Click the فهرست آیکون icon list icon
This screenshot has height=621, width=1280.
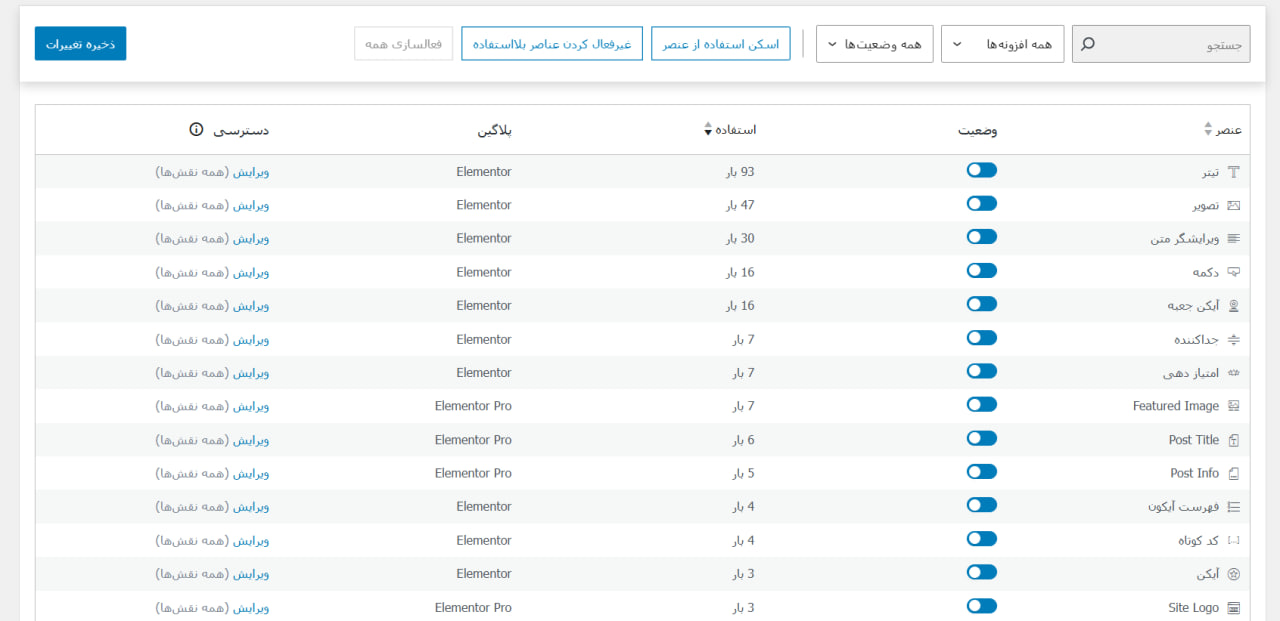[x=1234, y=507]
